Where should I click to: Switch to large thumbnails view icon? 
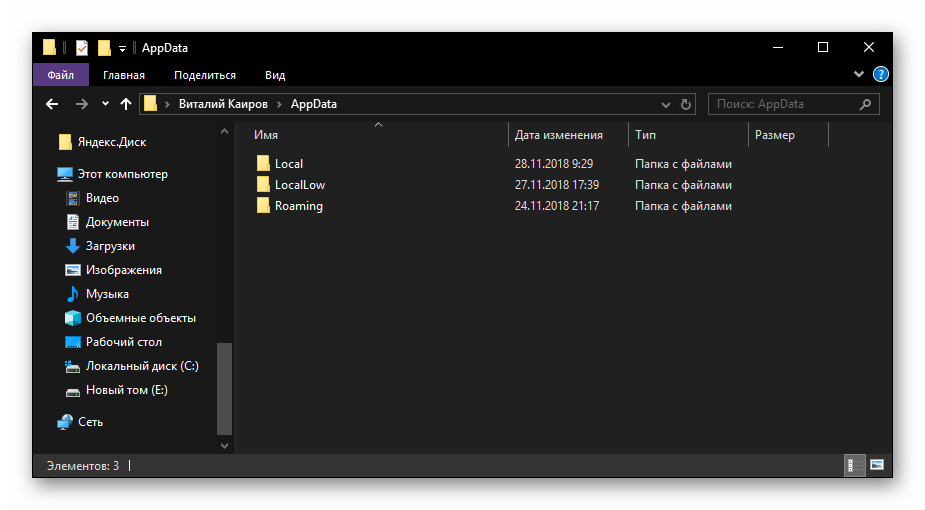coord(877,465)
